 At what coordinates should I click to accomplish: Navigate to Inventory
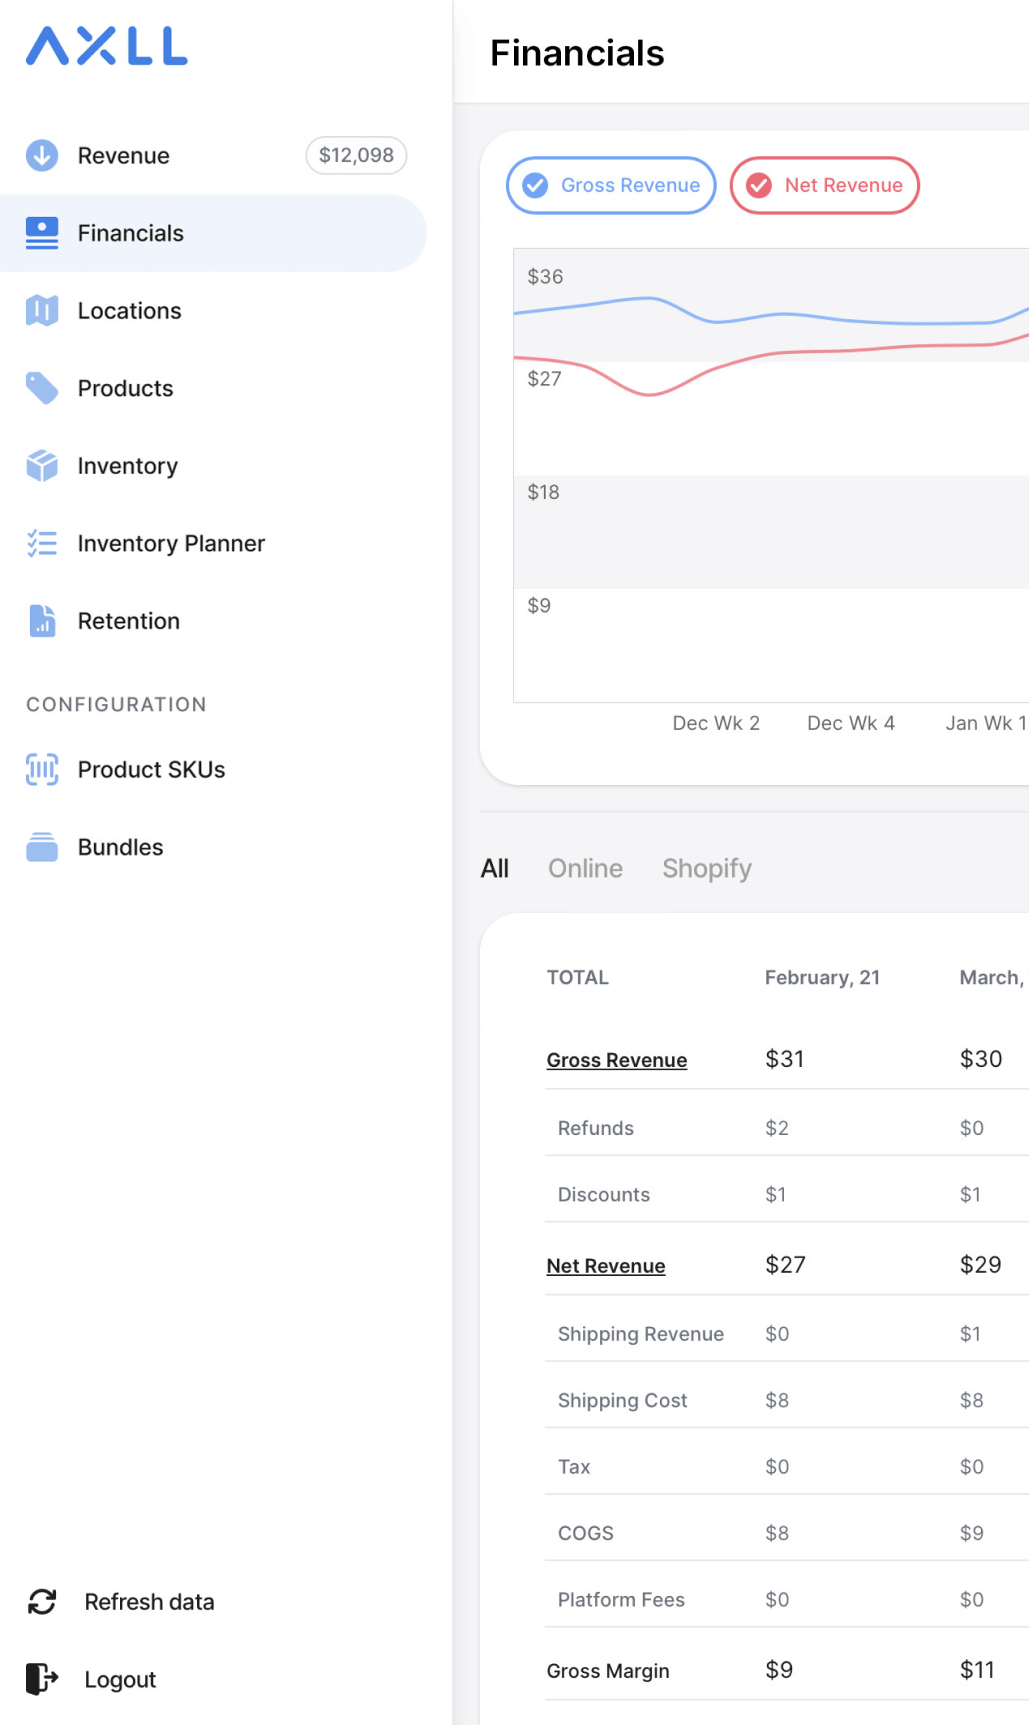pyautogui.click(x=213, y=466)
